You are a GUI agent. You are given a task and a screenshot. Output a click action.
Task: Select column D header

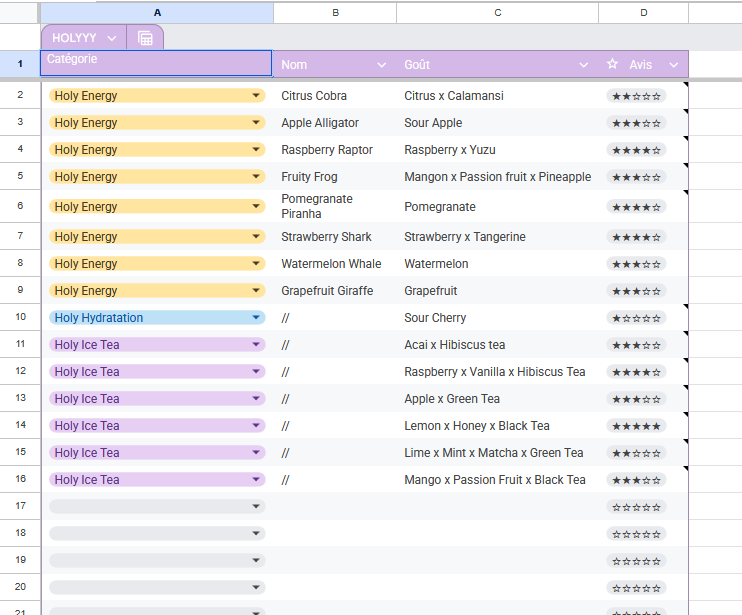pyautogui.click(x=644, y=13)
